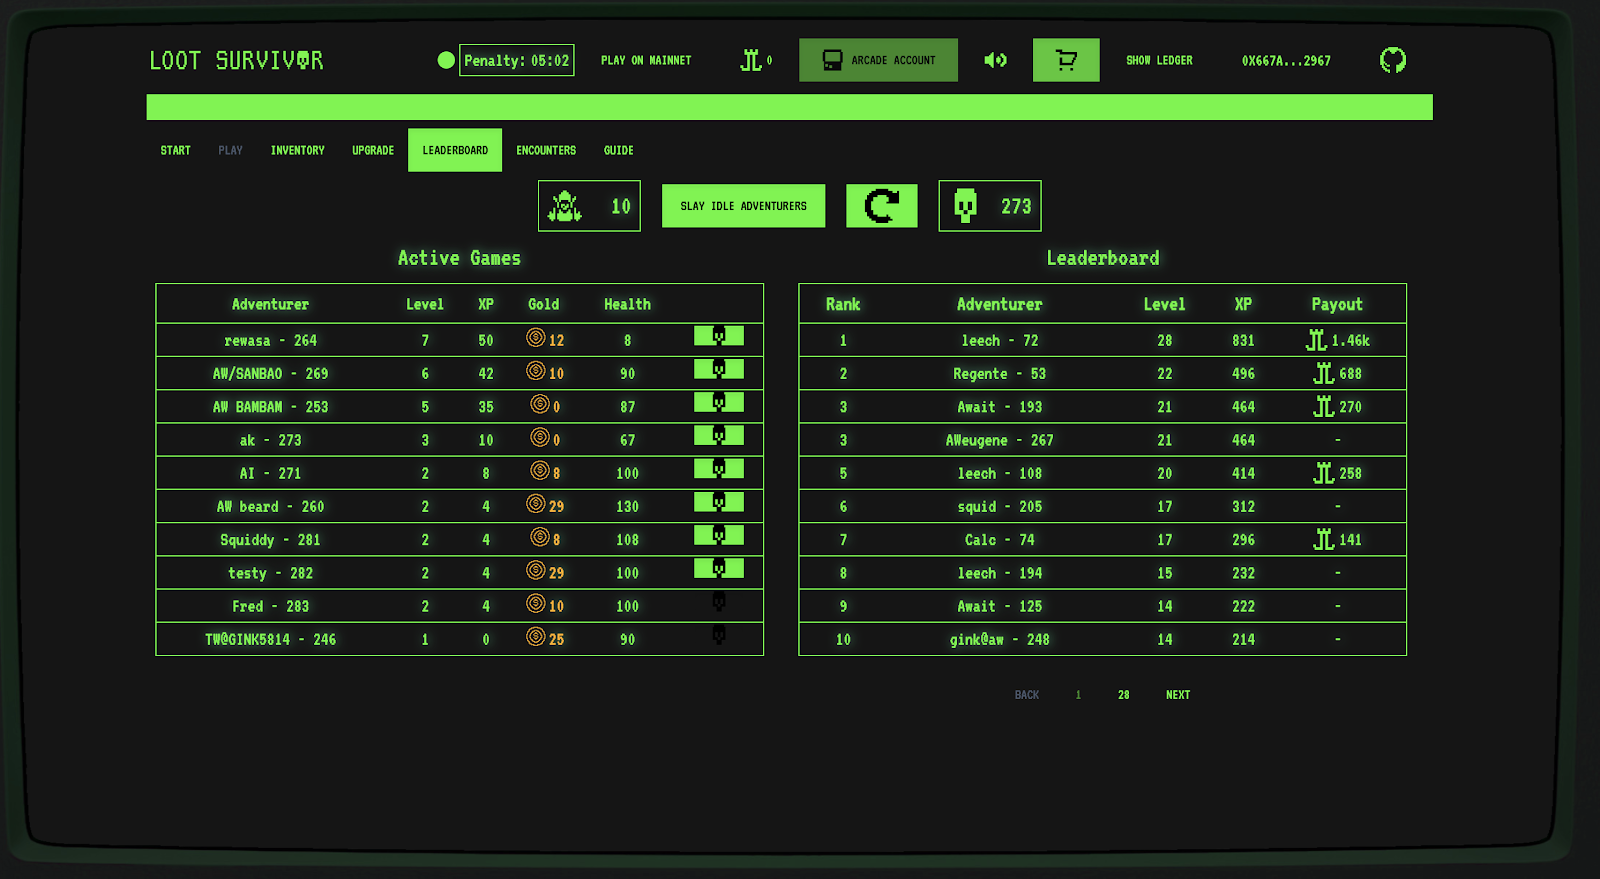
Task: Switch to the Inventory tab
Action: pyautogui.click(x=297, y=150)
